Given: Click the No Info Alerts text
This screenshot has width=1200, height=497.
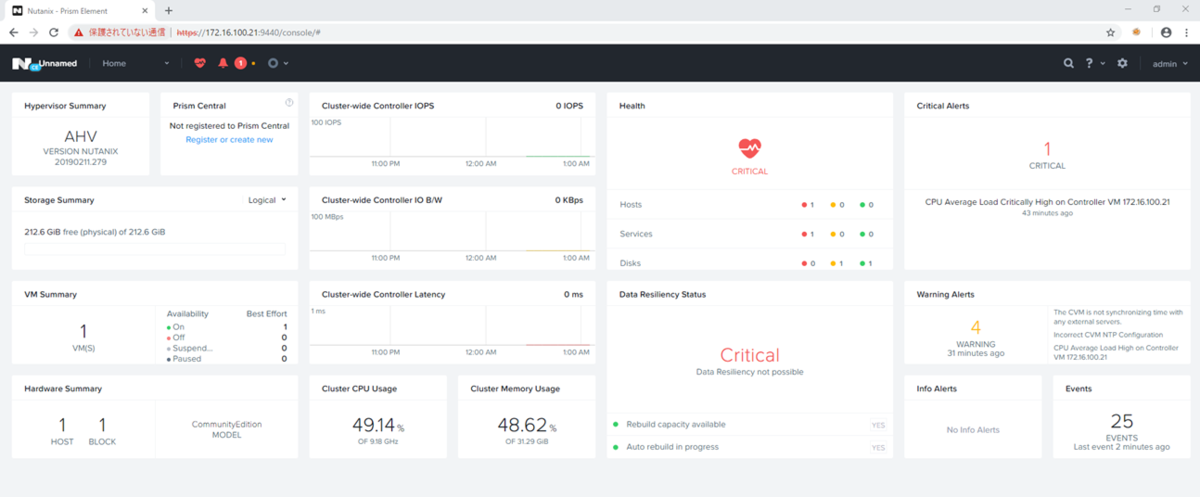Looking at the screenshot, I should pos(972,430).
